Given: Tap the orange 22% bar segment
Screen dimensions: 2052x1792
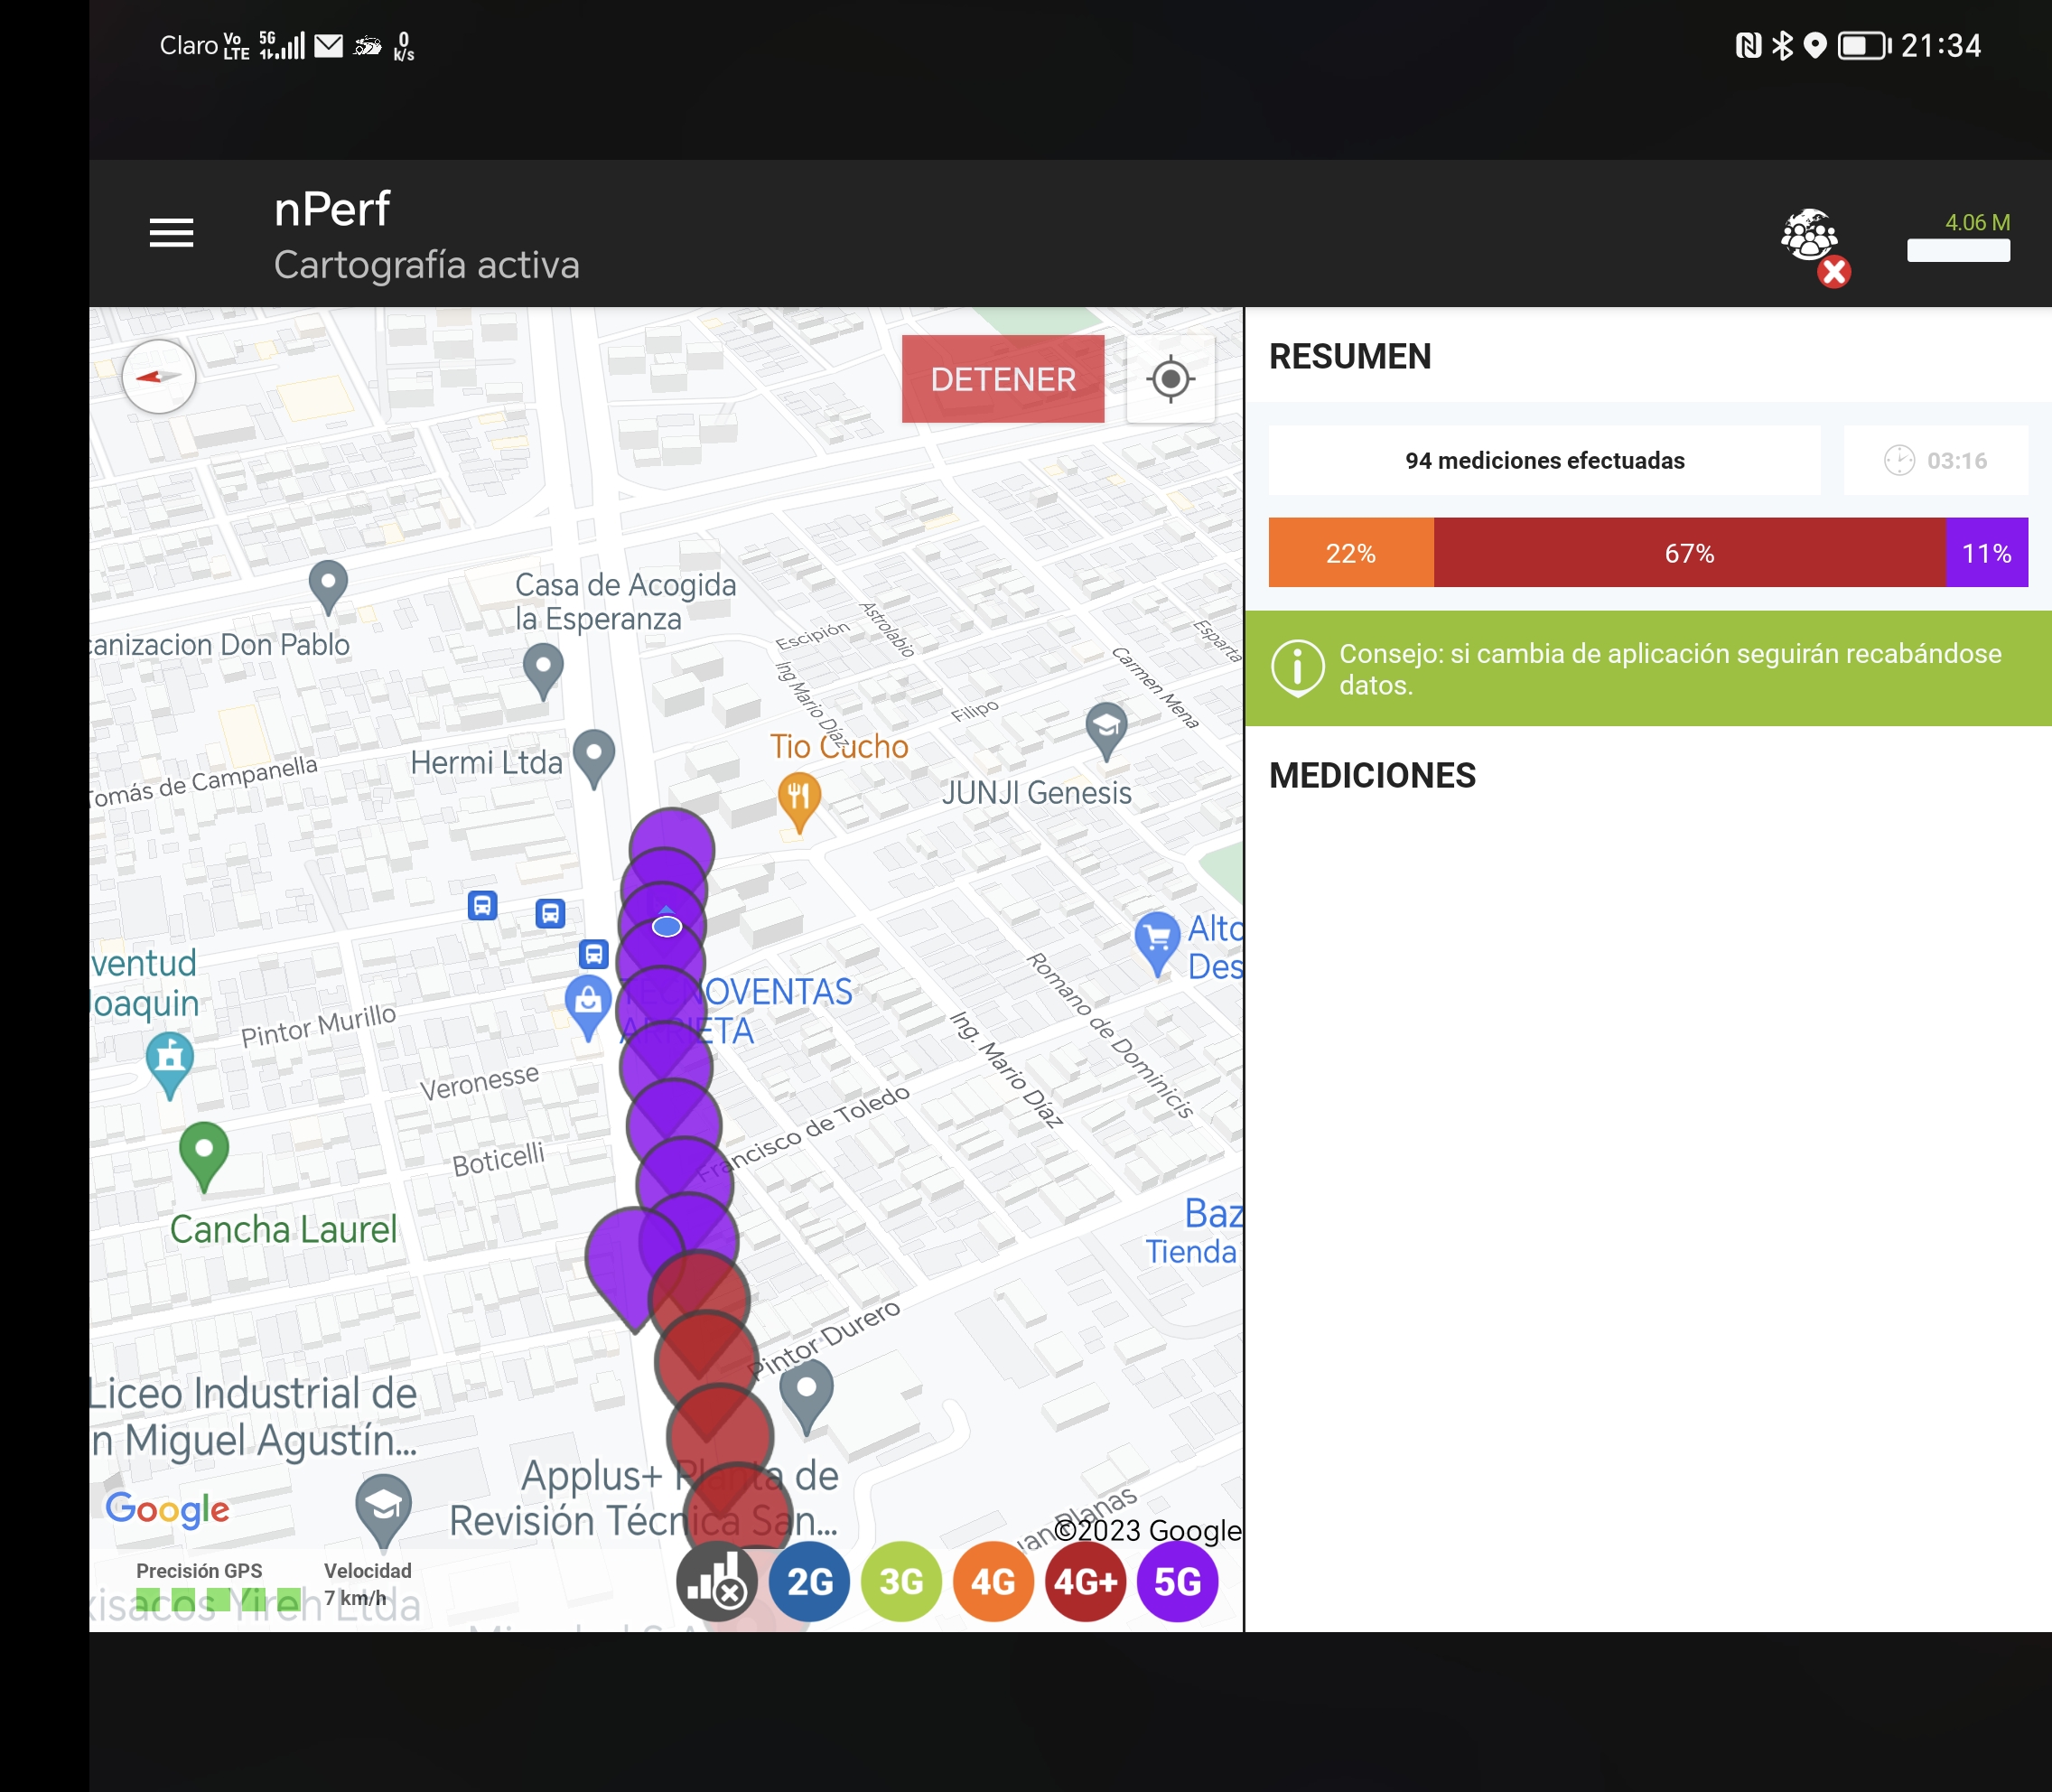Looking at the screenshot, I should click(1351, 552).
